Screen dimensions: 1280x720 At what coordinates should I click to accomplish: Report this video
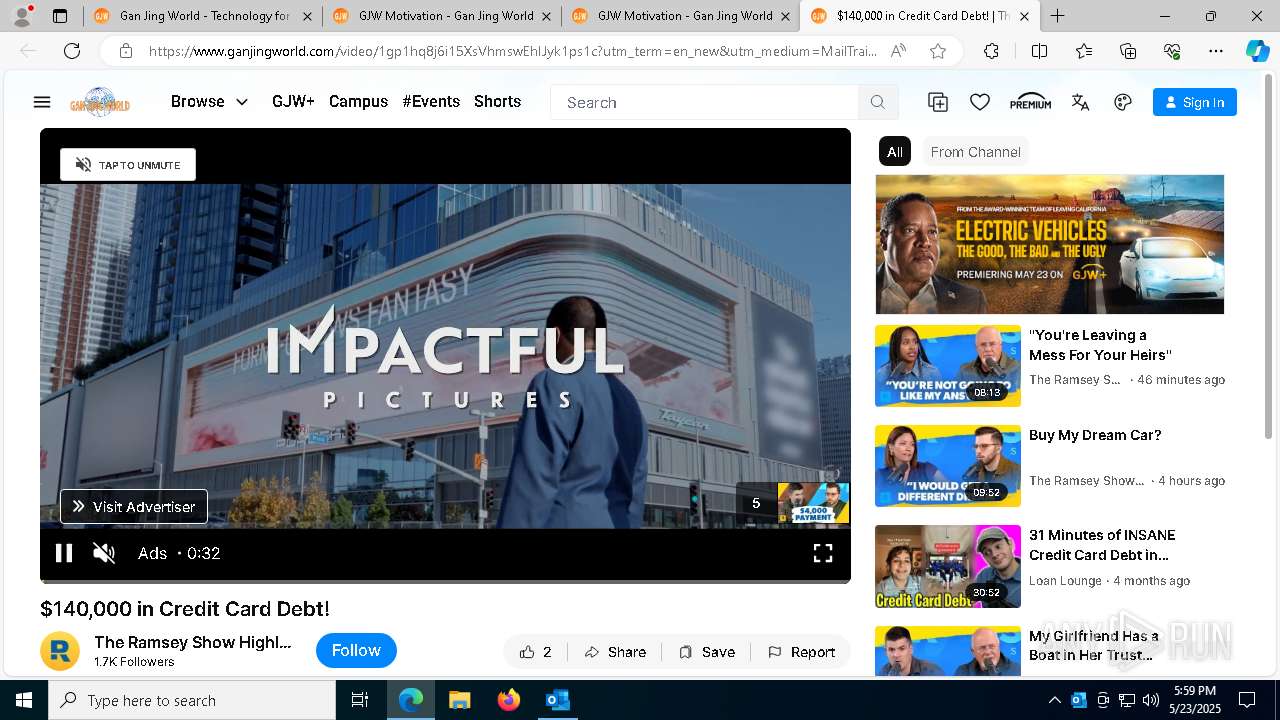click(801, 652)
